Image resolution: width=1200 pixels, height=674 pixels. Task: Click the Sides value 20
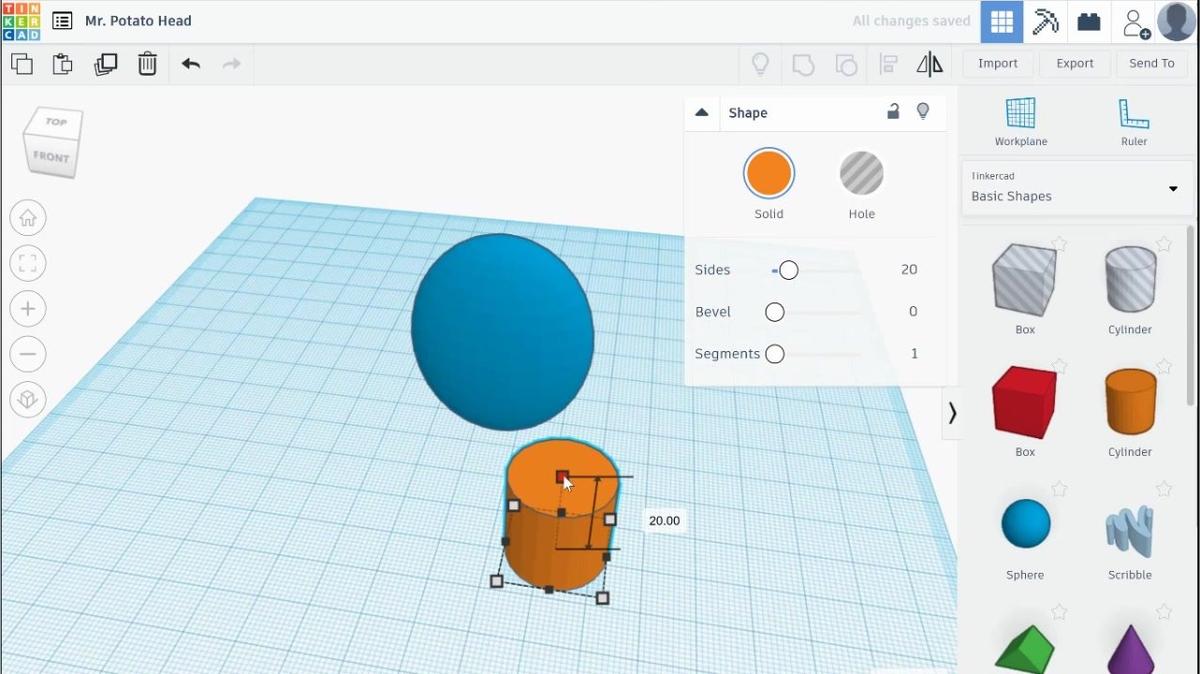(x=909, y=270)
